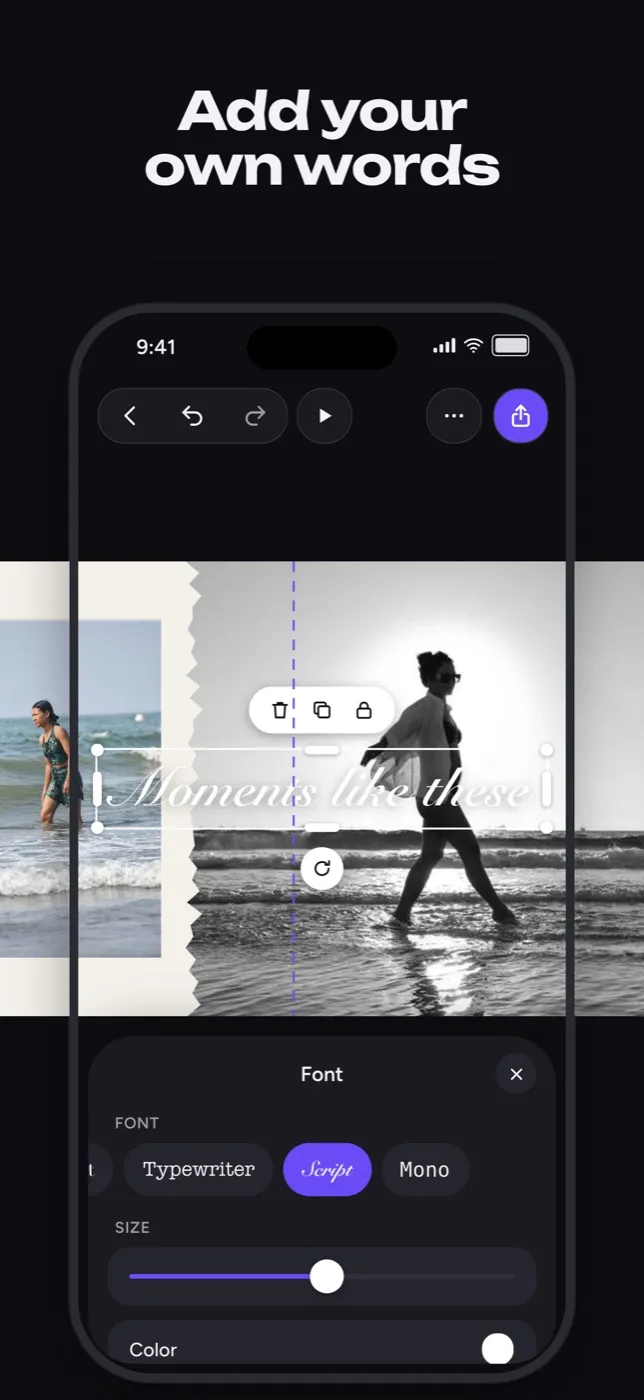Image resolution: width=644 pixels, height=1400 pixels.
Task: Tap the color beach photo thumbnail
Action: [x=80, y=788]
